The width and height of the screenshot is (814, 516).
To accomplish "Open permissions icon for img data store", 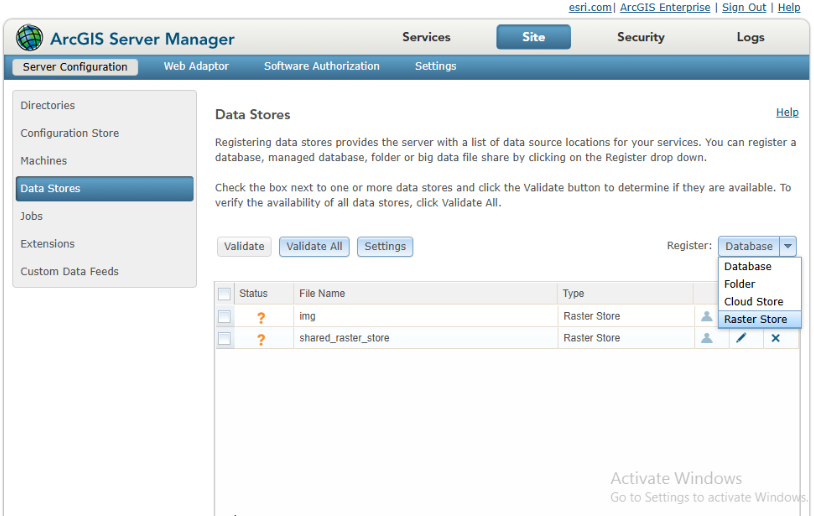I will (x=707, y=316).
